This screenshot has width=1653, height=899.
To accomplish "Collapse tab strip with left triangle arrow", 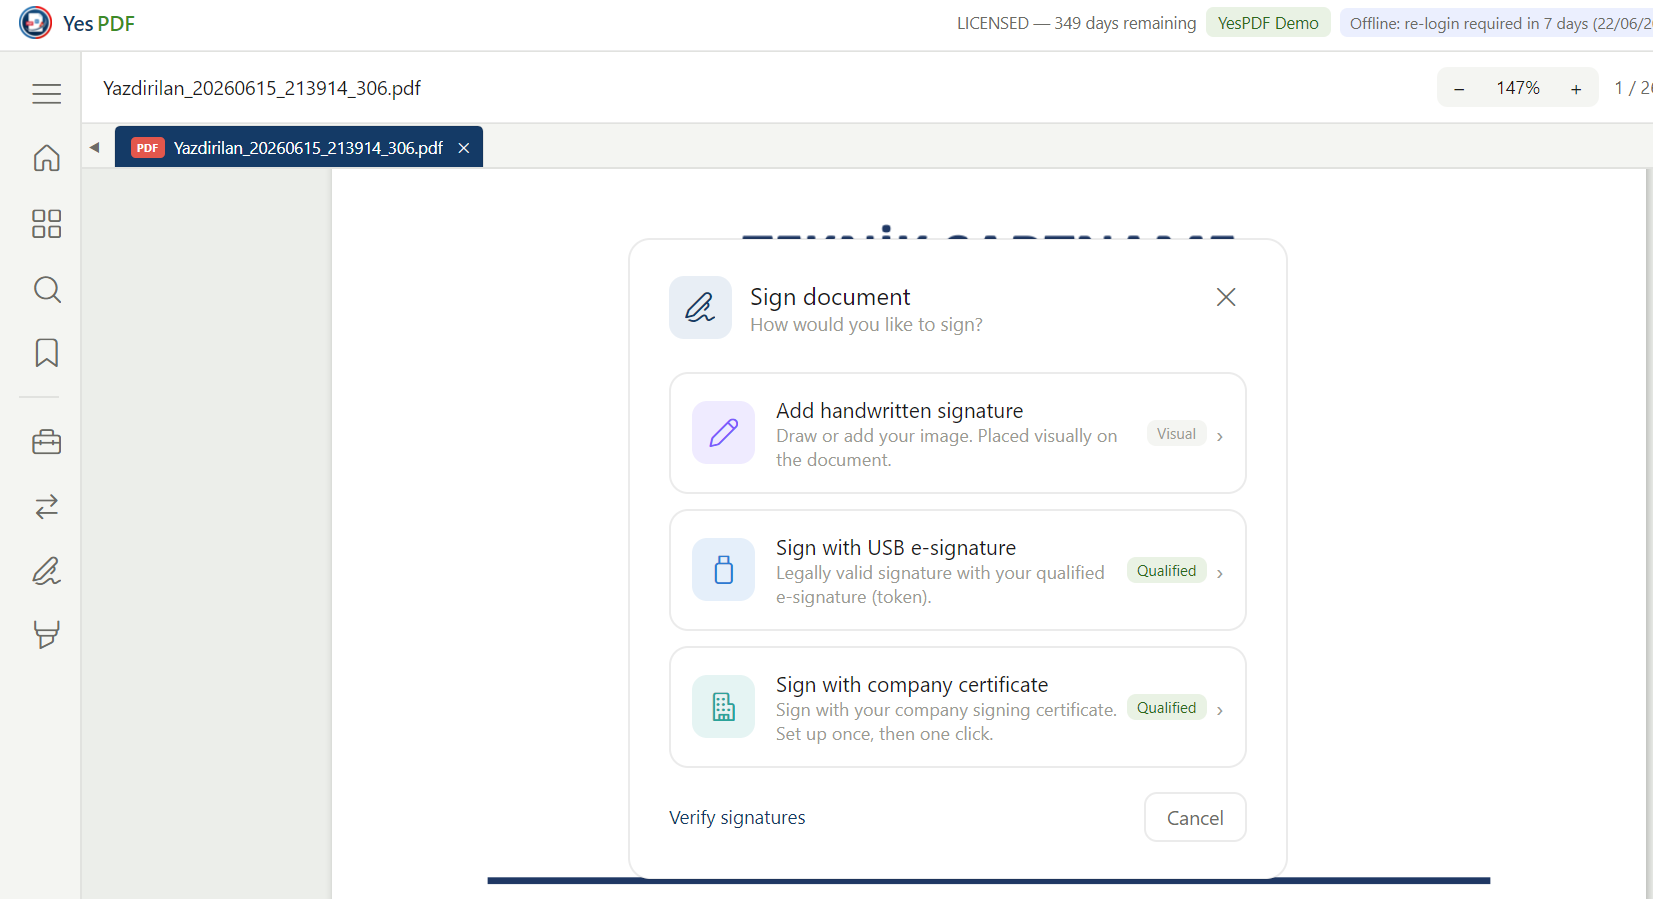I will (x=95, y=147).
